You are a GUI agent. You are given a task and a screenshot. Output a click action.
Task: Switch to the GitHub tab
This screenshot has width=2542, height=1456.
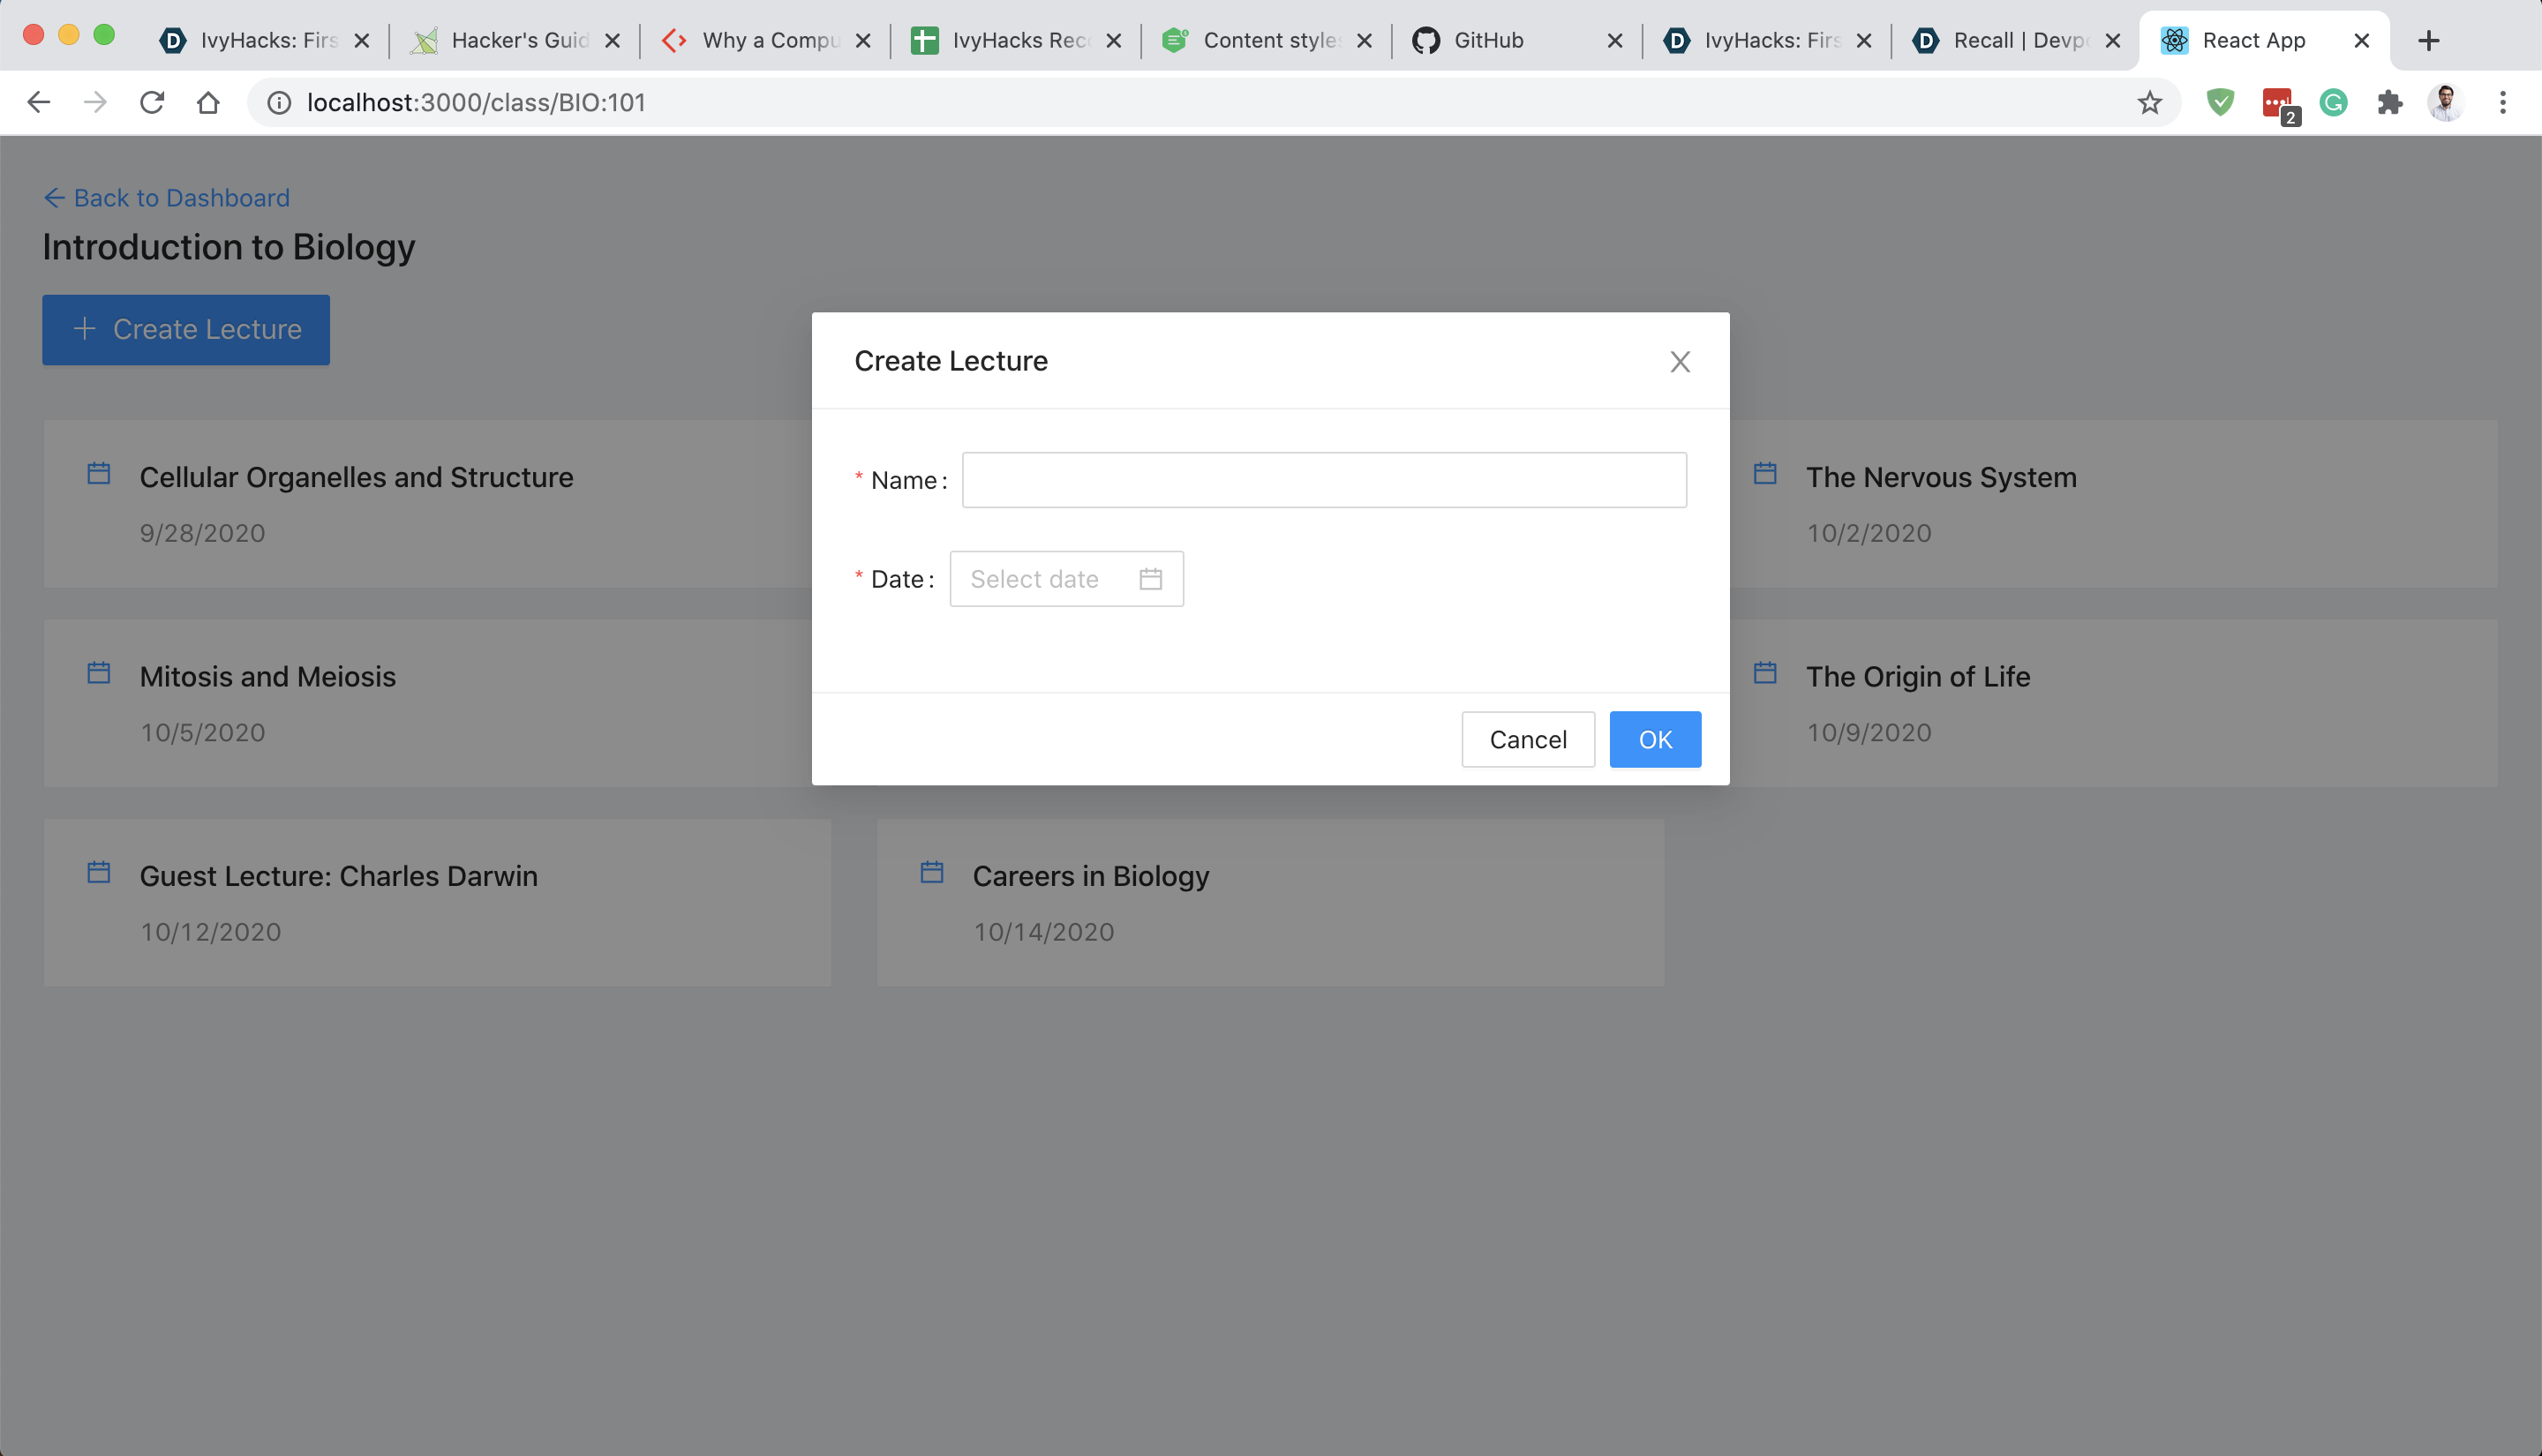1488,40
